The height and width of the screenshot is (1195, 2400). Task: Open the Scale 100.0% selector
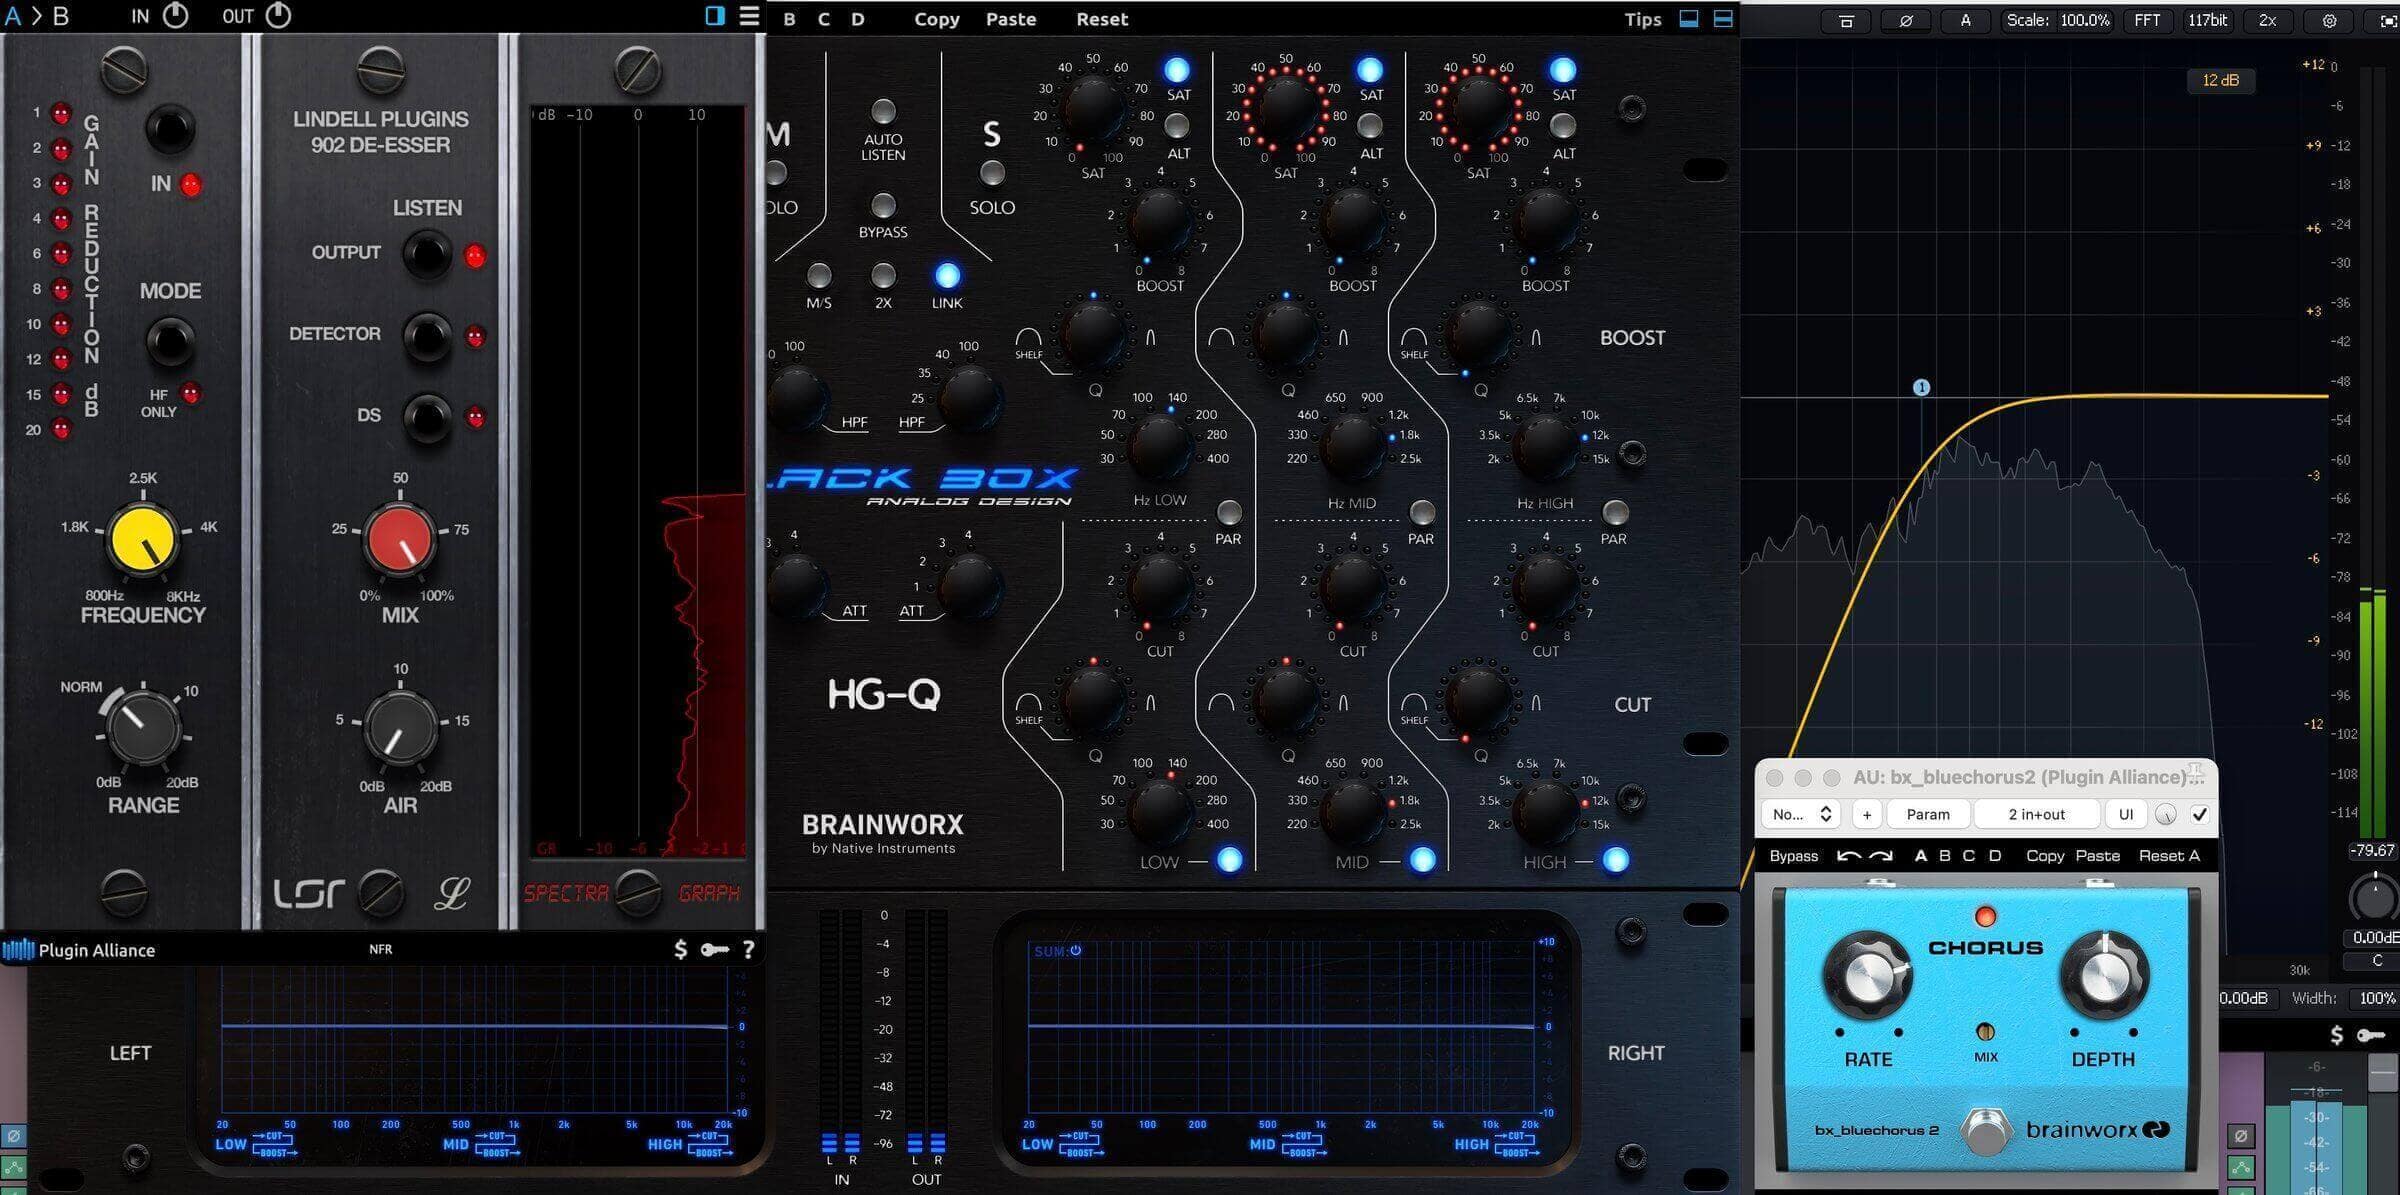click(x=2058, y=20)
